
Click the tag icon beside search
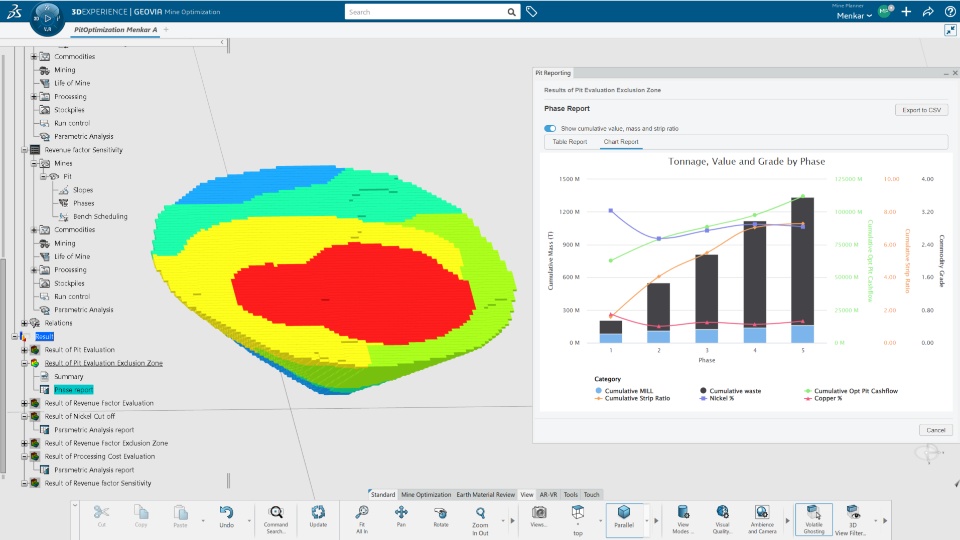point(531,12)
